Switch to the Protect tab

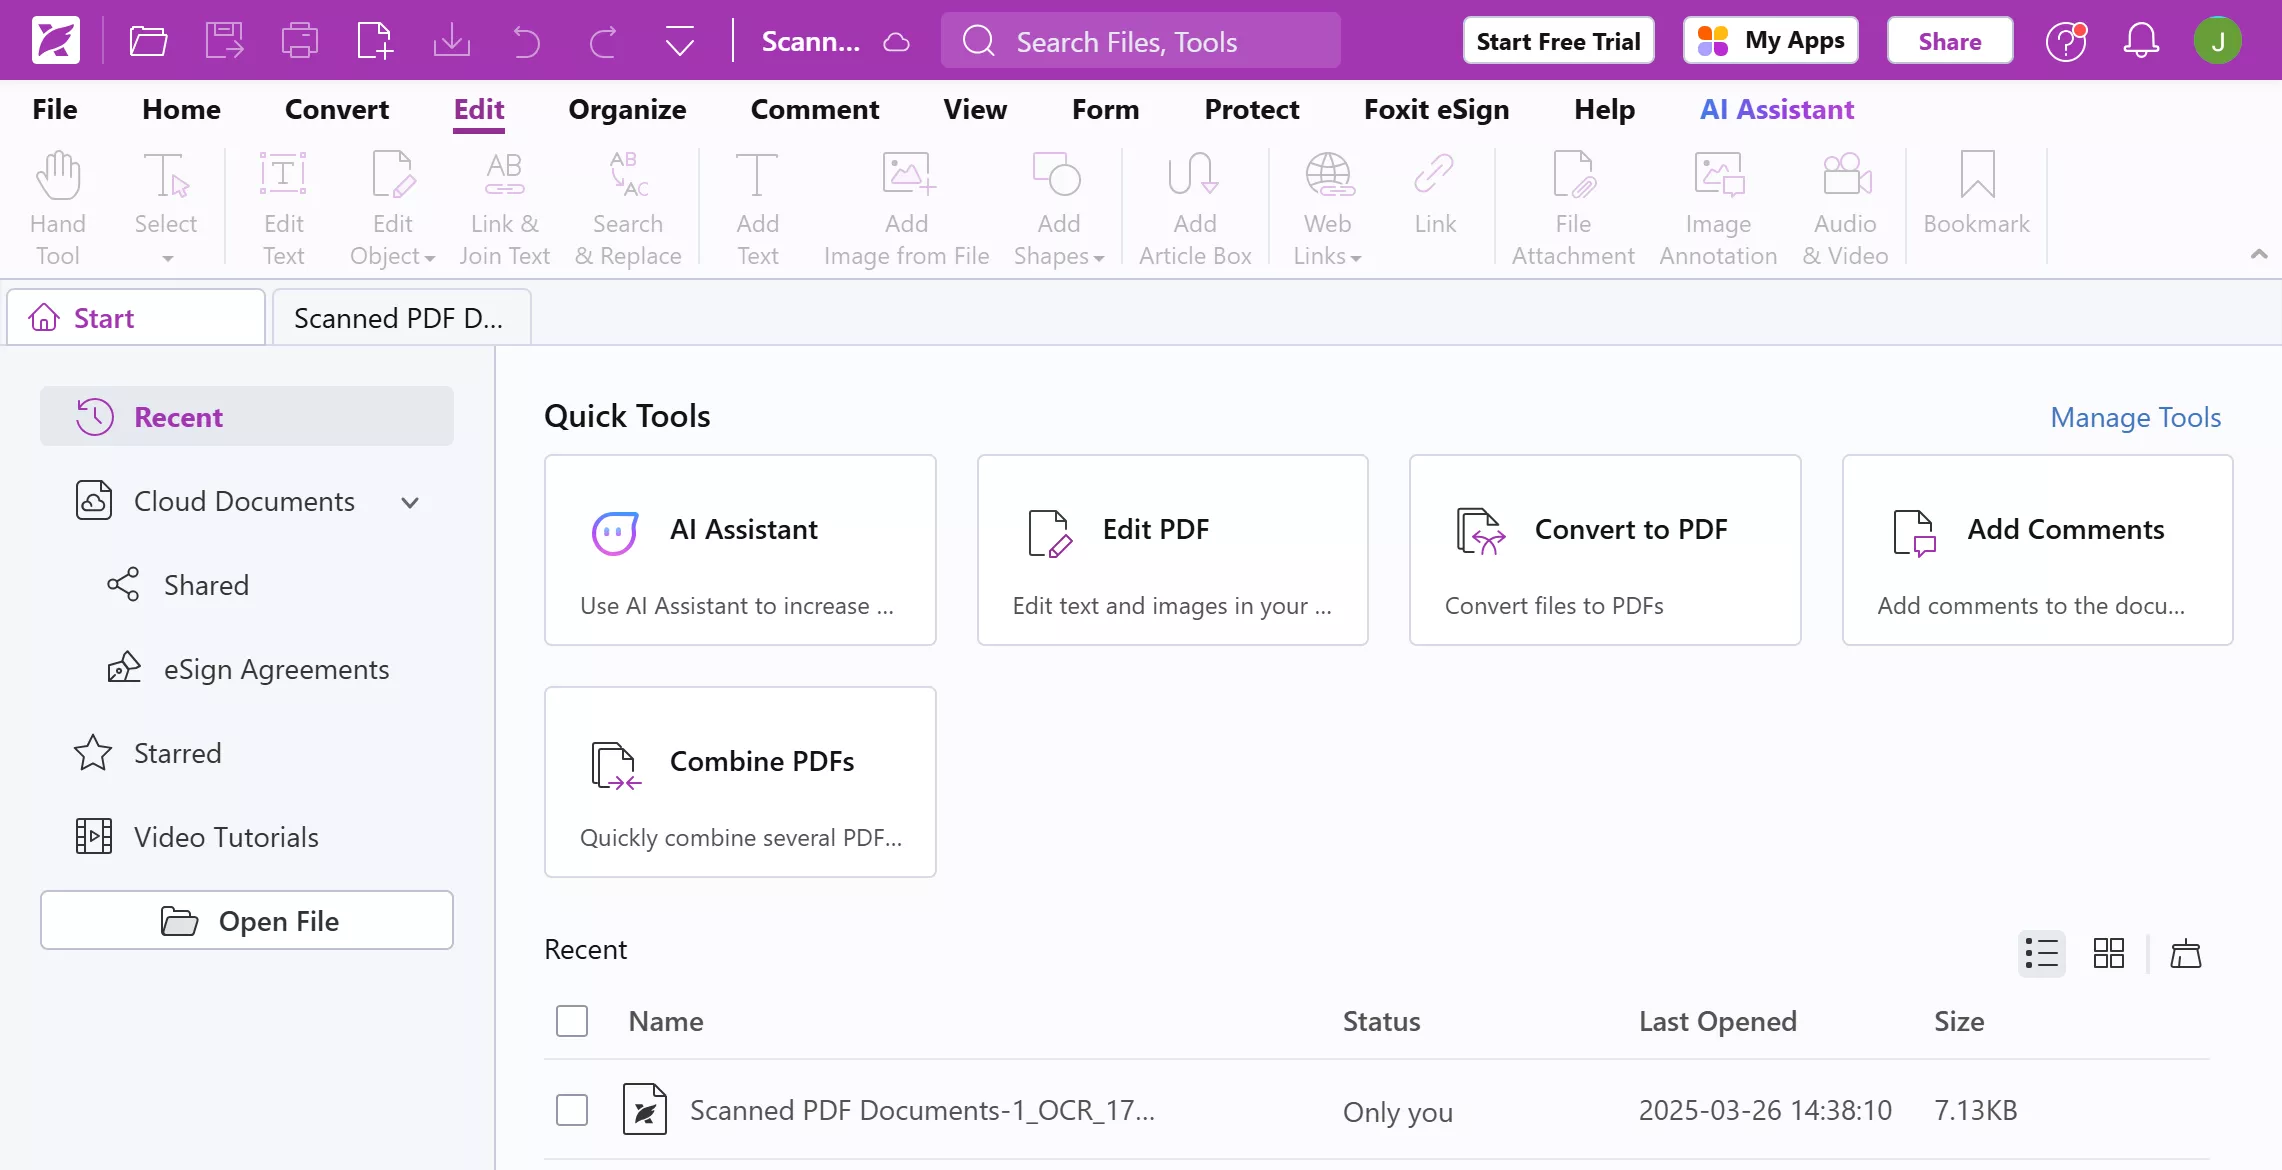coord(1252,109)
